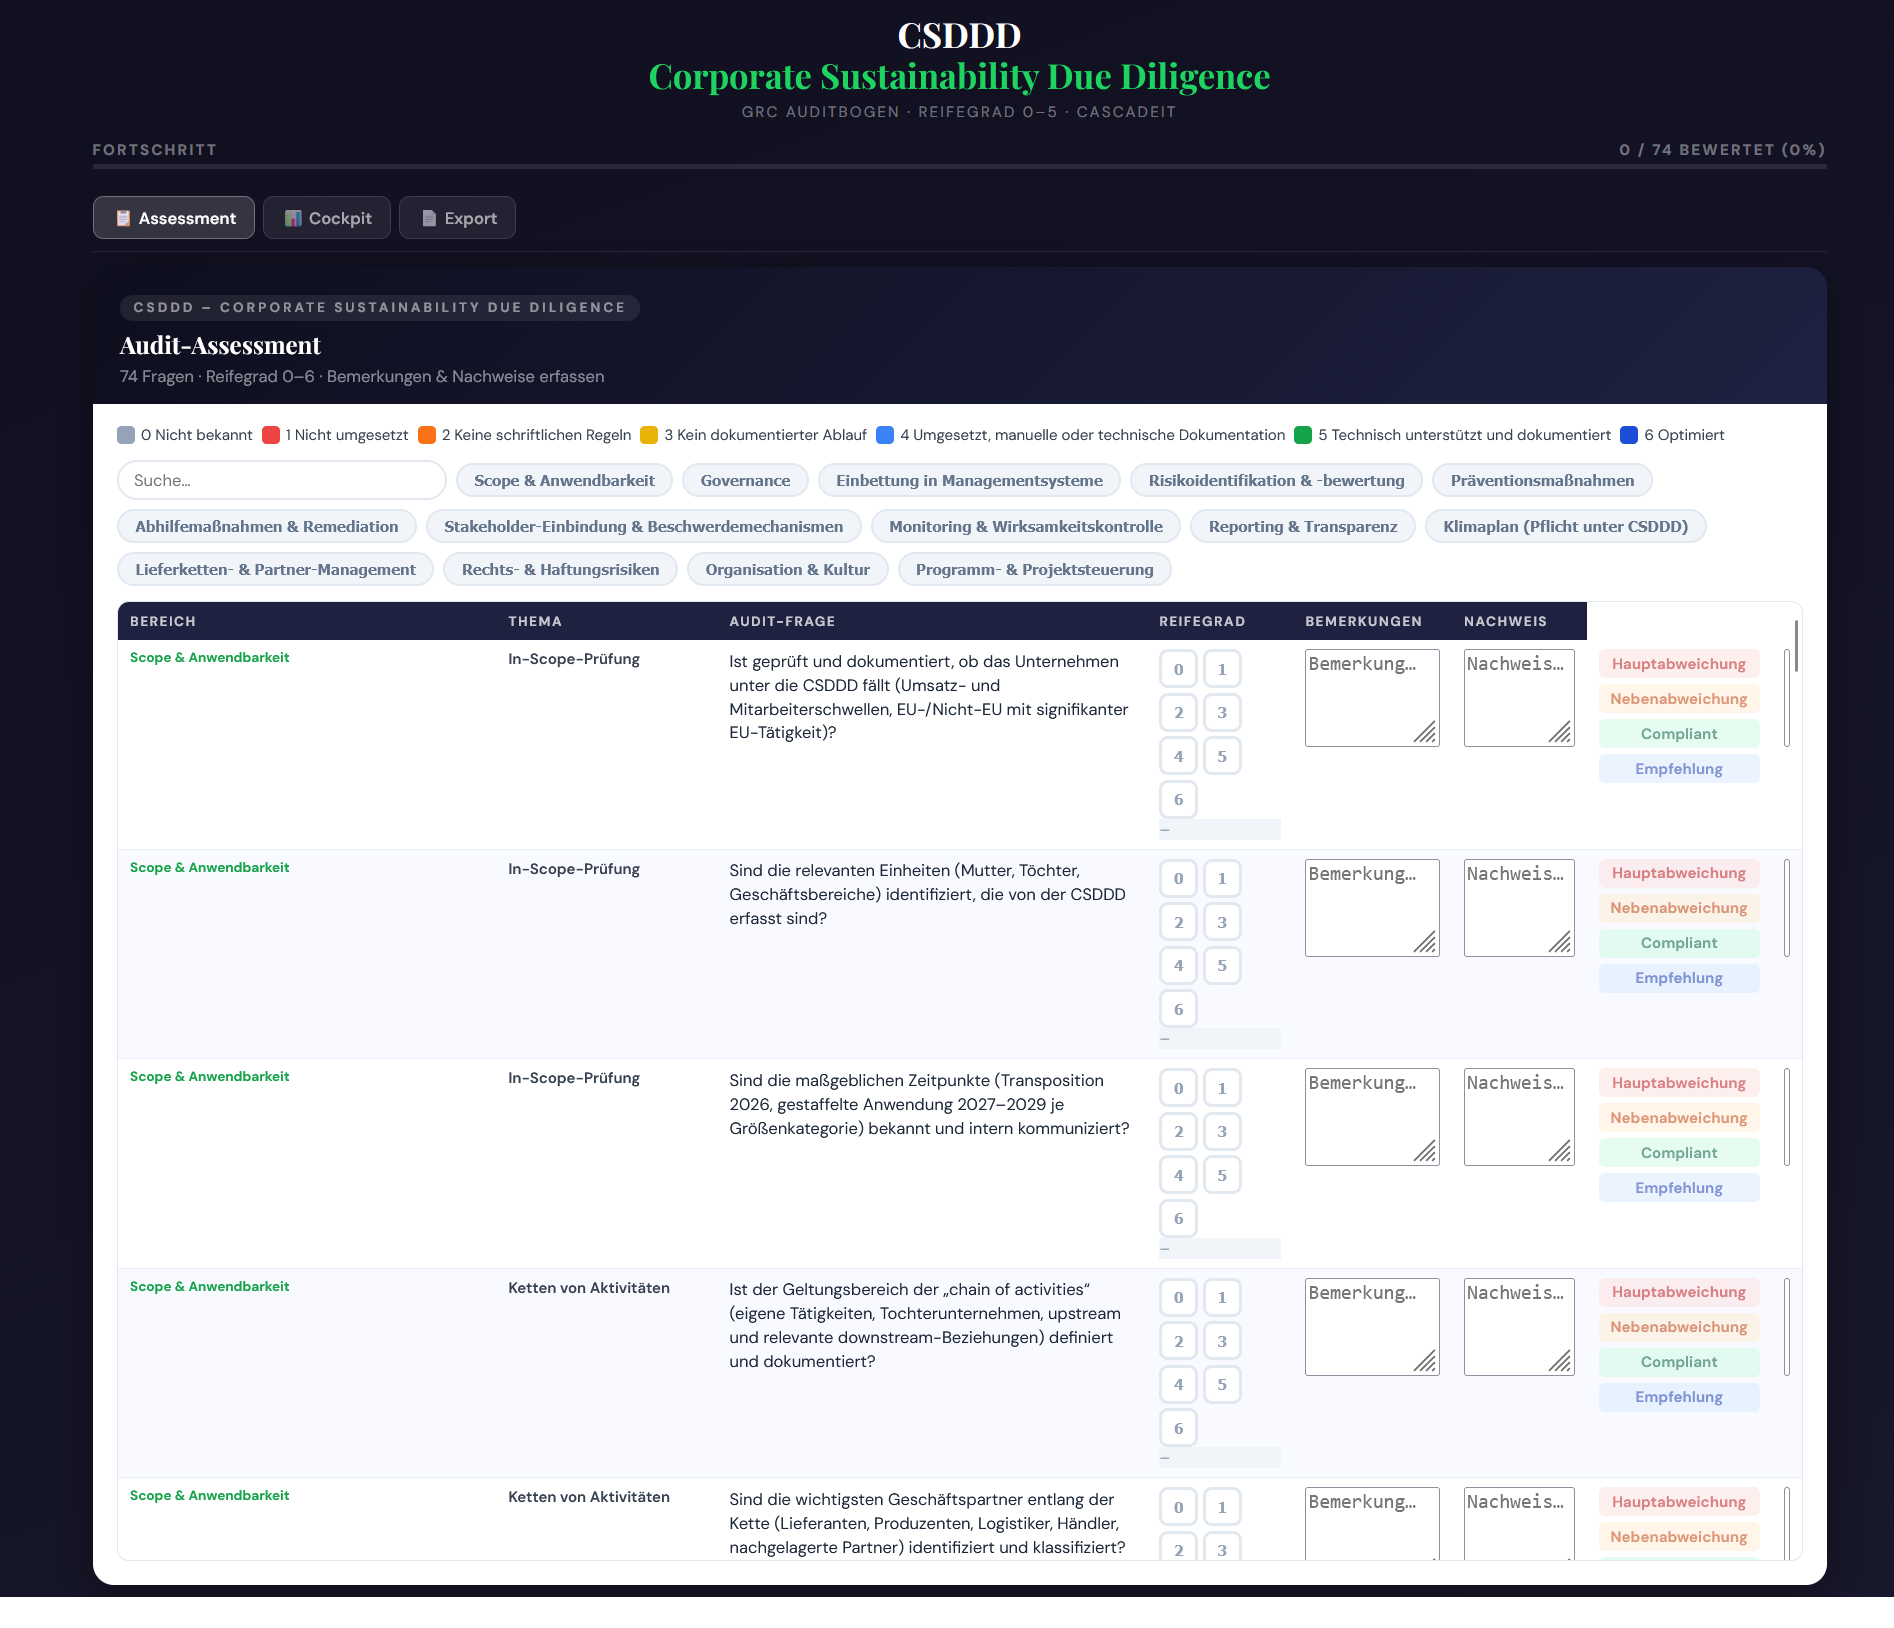Click Bemerkungen field for 'chain of activities' row
Viewport: 1894px width, 1628px height.
point(1372,1327)
